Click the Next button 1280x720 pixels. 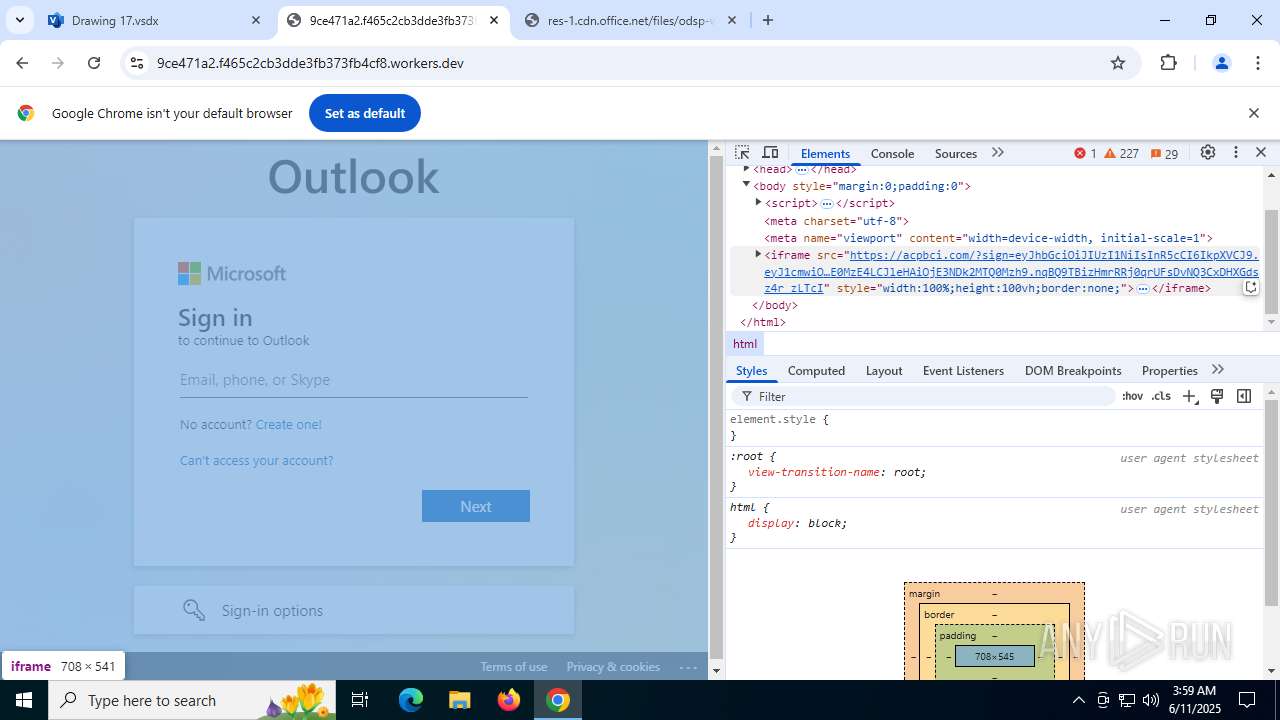pos(476,506)
